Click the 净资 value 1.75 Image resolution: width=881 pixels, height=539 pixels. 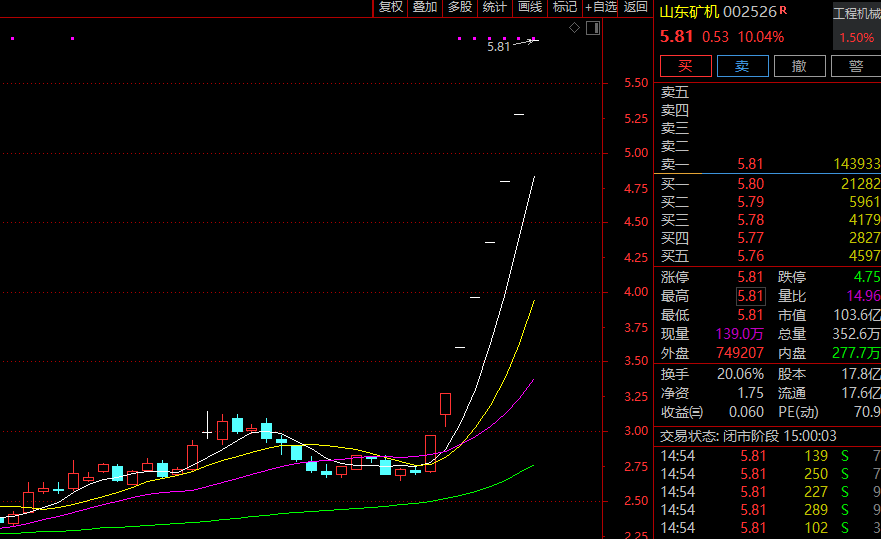tap(751, 393)
